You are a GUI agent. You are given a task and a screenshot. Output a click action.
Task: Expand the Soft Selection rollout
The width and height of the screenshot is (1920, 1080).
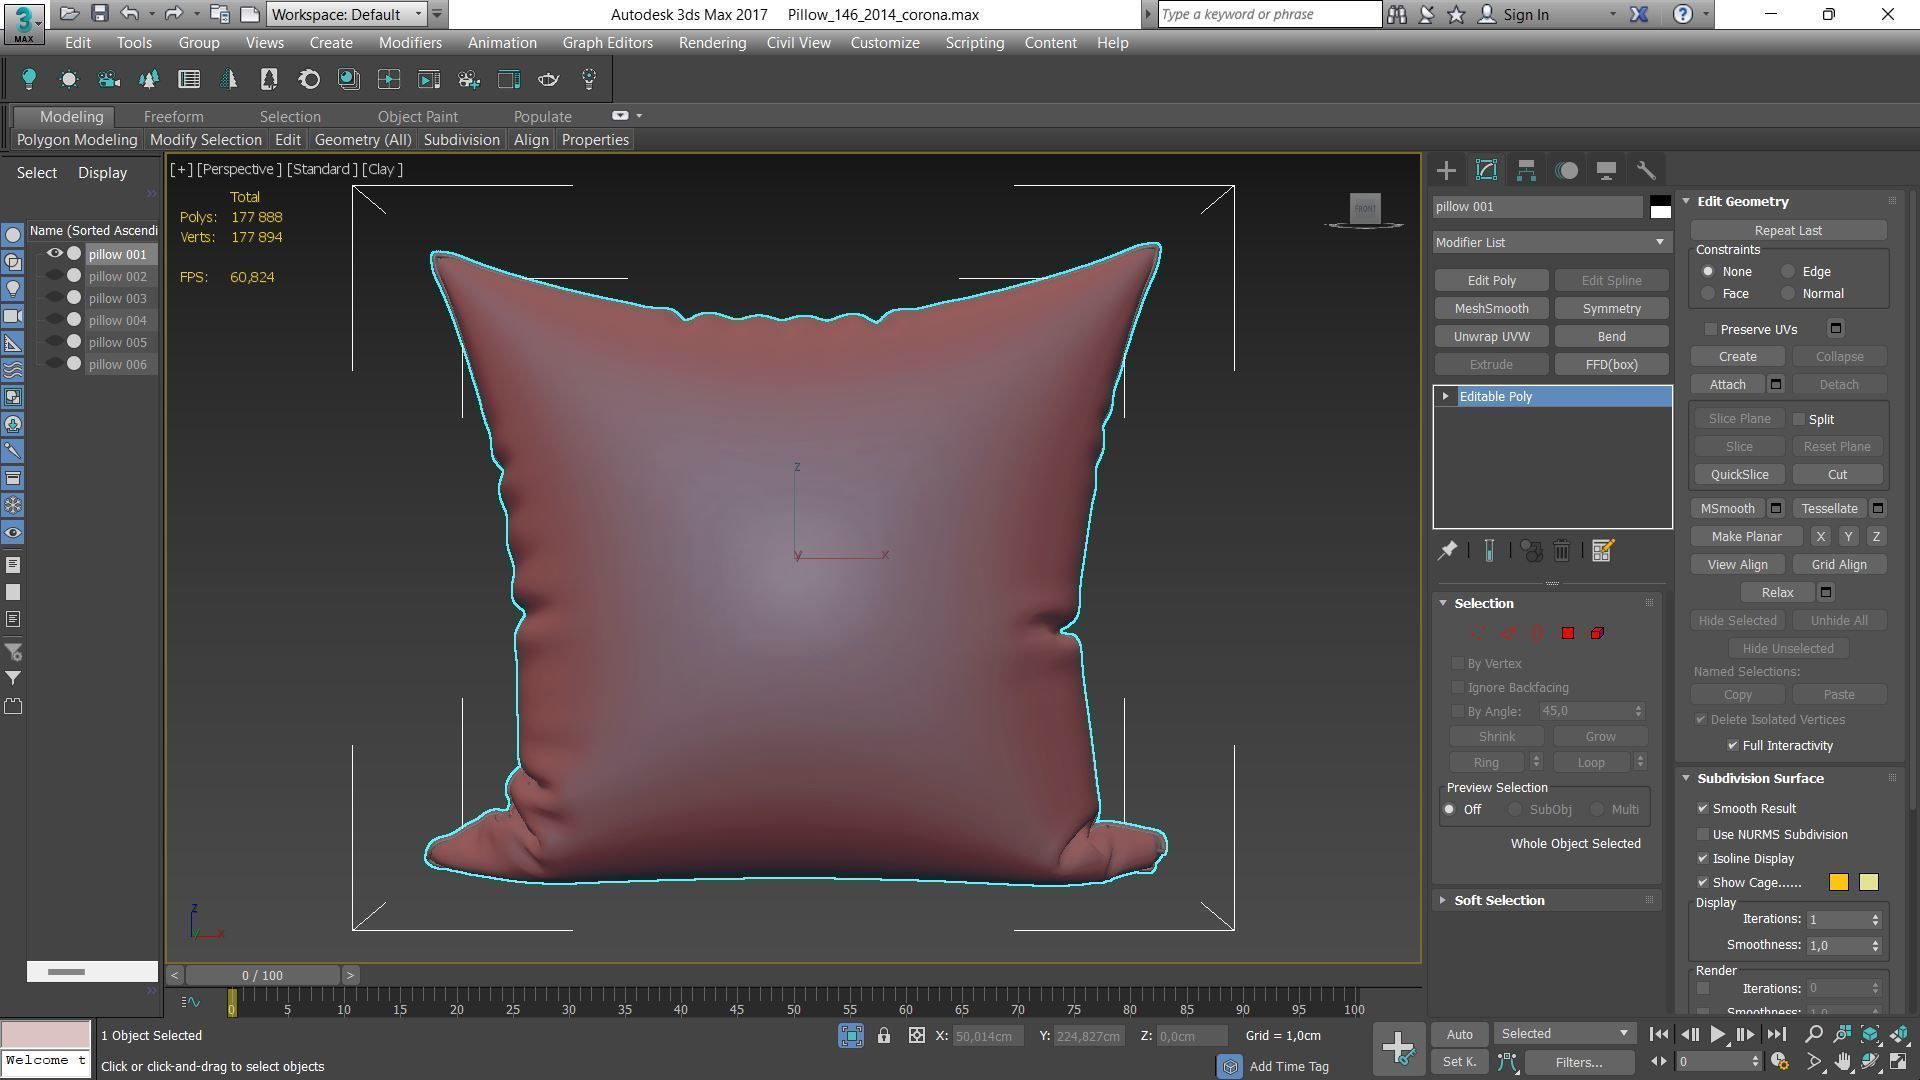(1443, 901)
